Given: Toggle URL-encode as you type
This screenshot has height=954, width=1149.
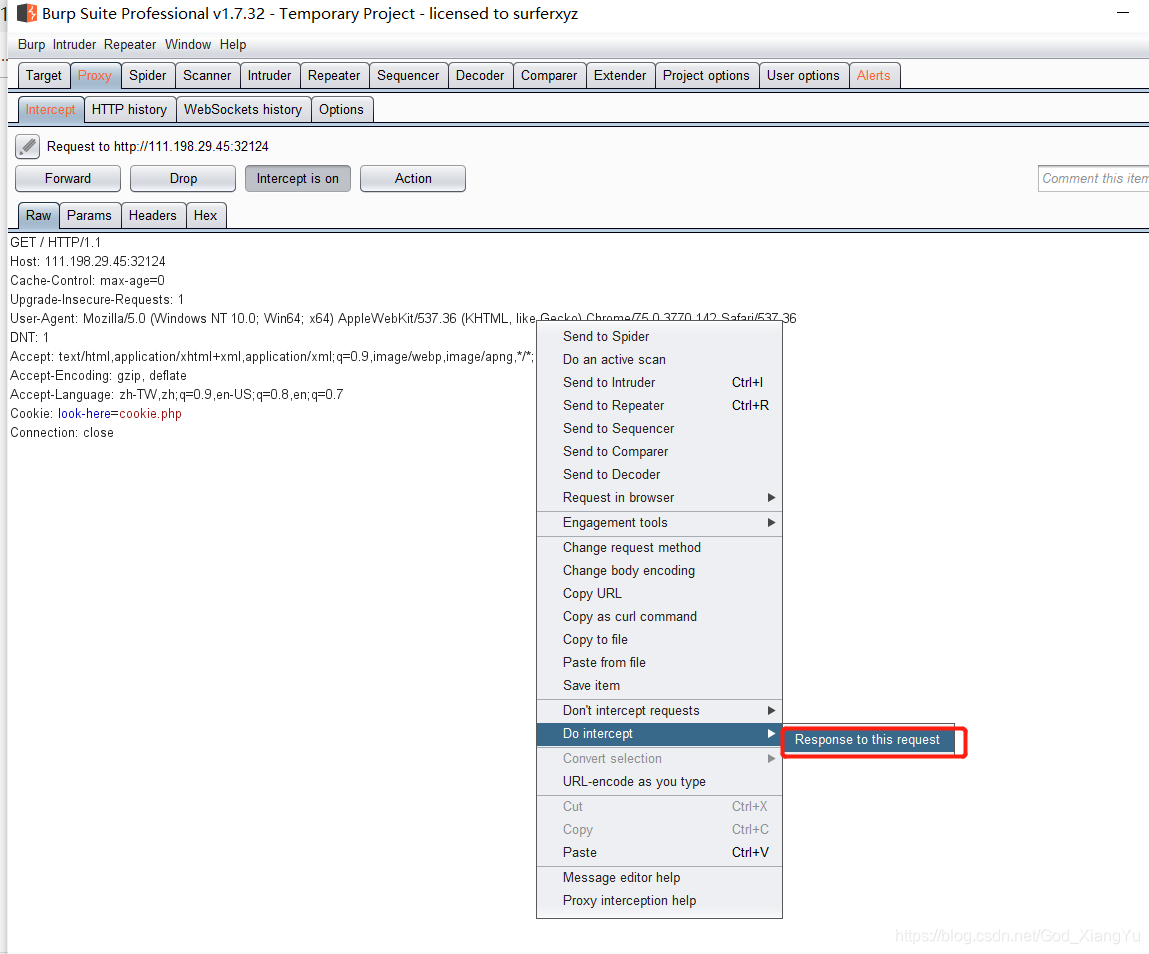Looking at the screenshot, I should pyautogui.click(x=660, y=782).
